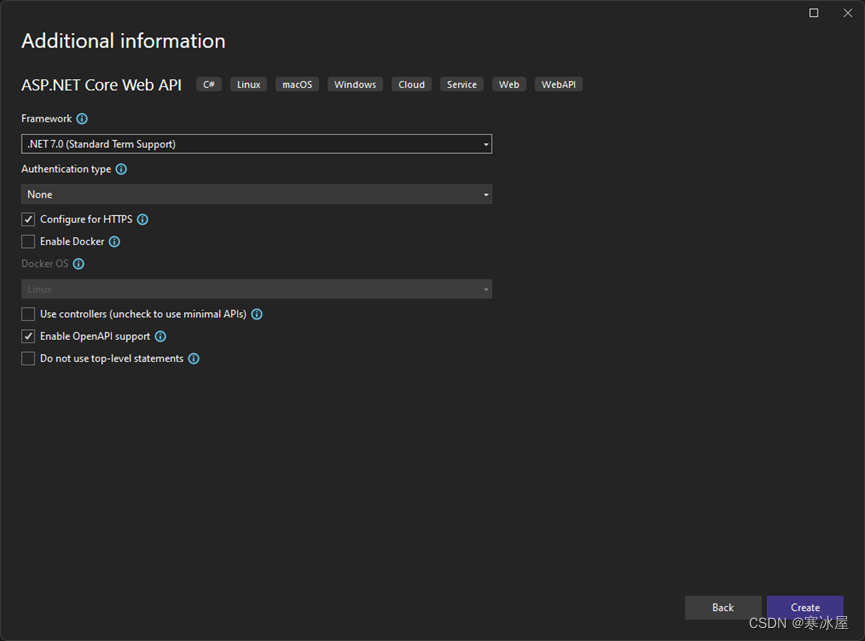865x641 pixels.
Task: Close the Additional information dialog
Action: point(847,13)
